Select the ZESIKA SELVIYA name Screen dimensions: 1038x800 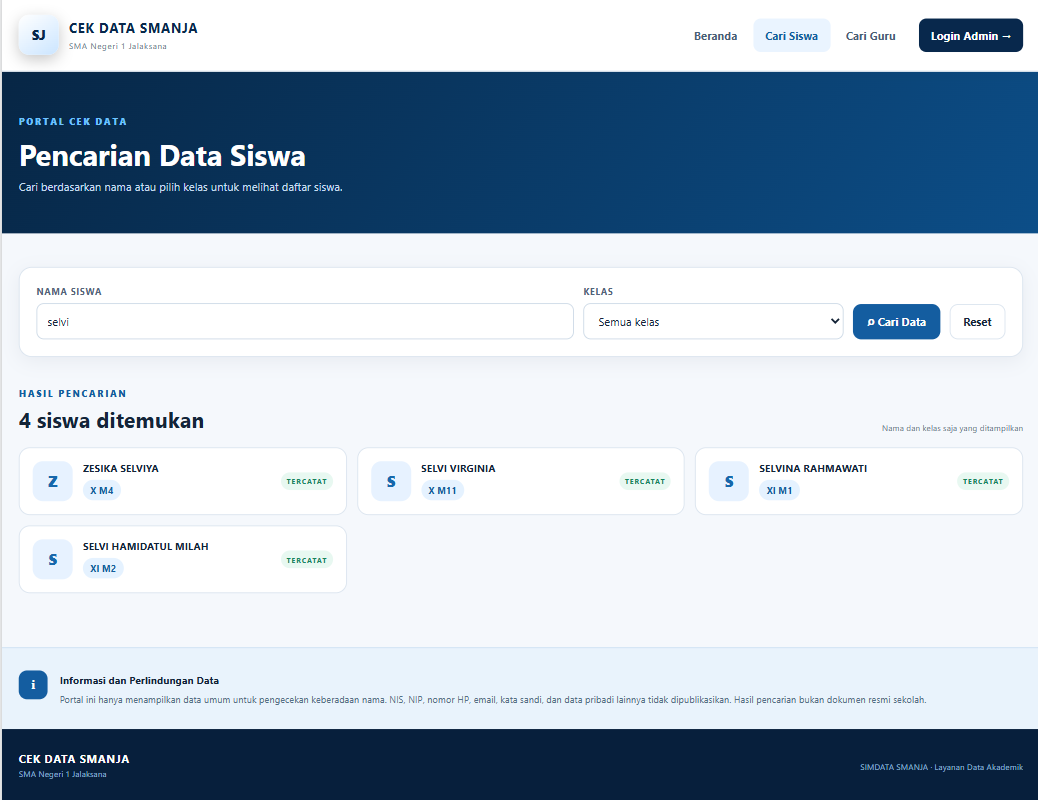coord(120,469)
